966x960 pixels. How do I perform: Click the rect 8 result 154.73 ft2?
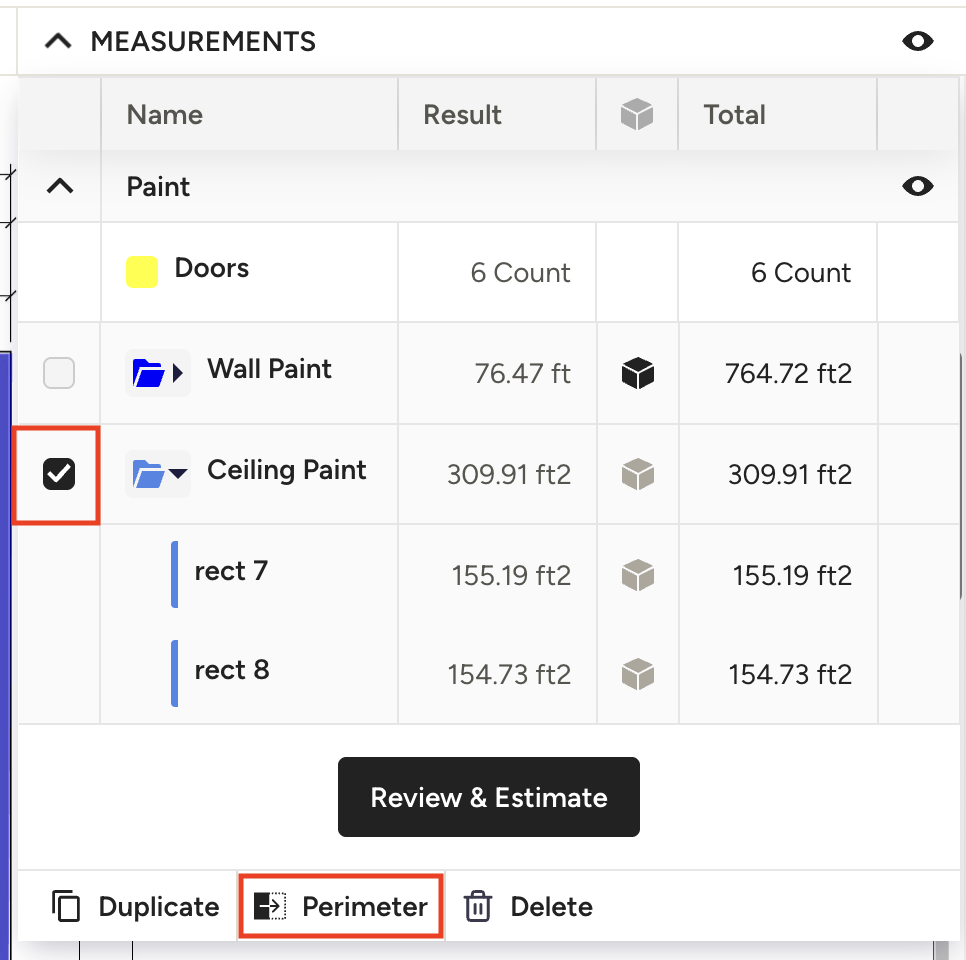tap(509, 674)
